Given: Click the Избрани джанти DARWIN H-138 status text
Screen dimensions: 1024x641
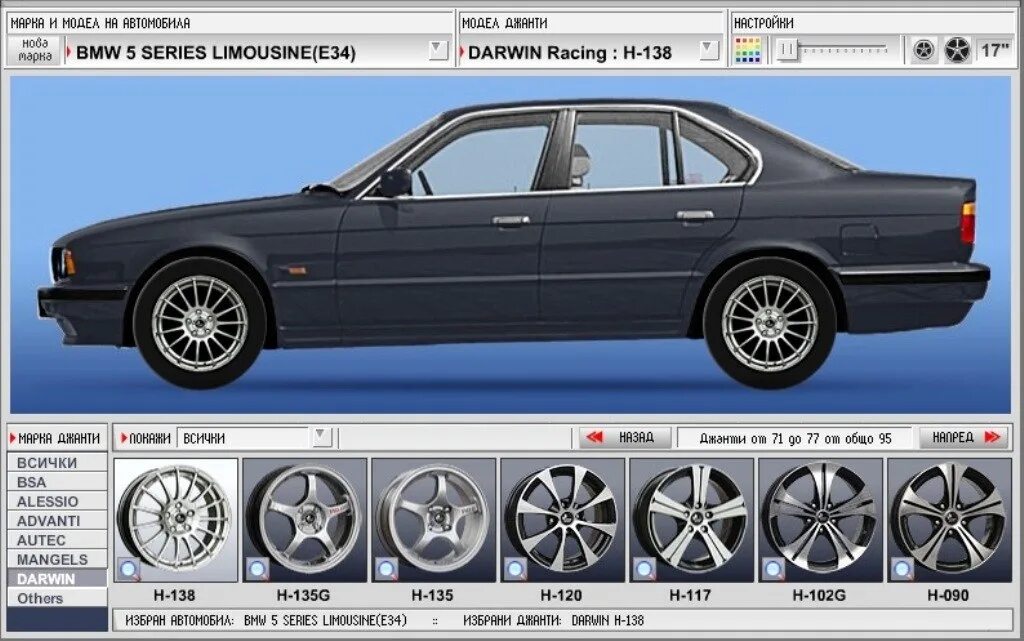Looking at the screenshot, I should 554,620.
